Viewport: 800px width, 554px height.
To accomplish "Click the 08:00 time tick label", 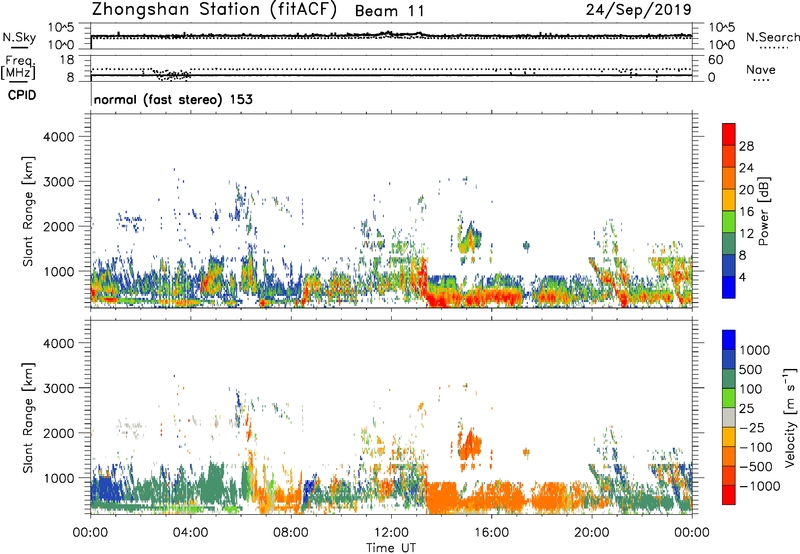I will tap(291, 533).
